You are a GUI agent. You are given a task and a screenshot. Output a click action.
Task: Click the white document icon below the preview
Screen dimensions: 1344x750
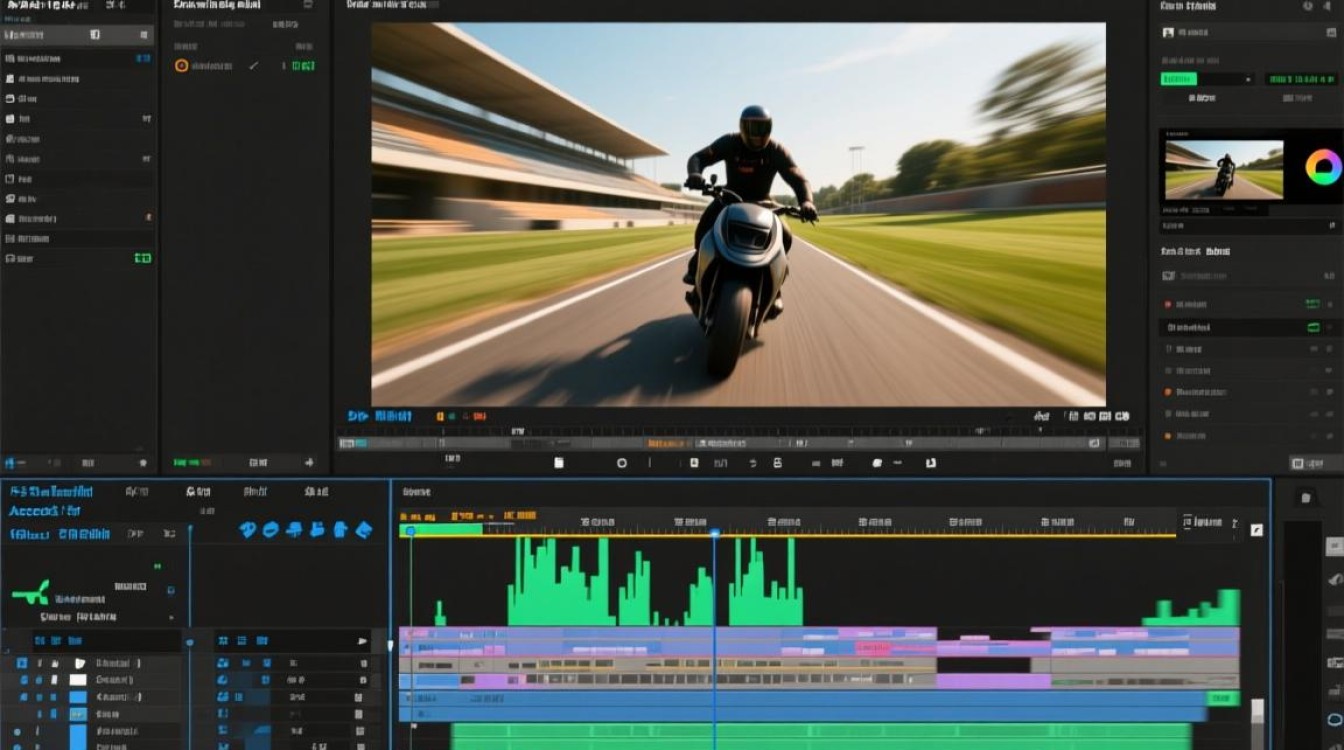(559, 463)
